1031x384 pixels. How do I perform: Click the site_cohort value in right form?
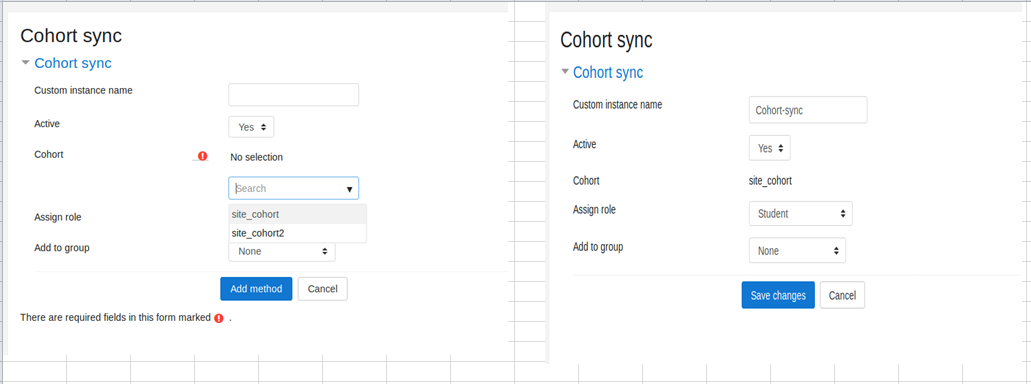(771, 181)
